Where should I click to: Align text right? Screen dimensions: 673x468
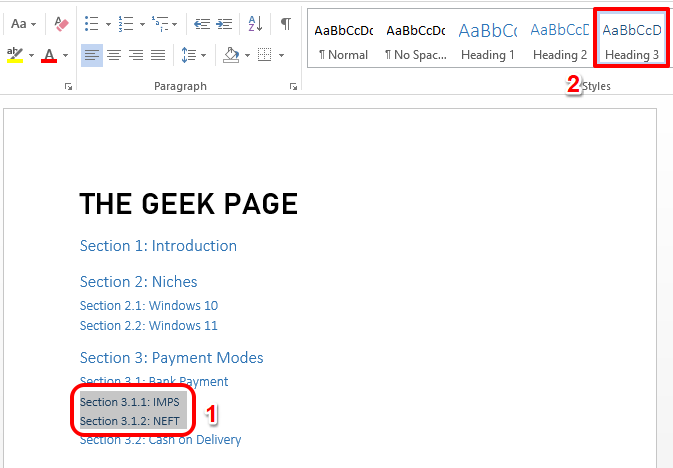pyautogui.click(x=136, y=55)
